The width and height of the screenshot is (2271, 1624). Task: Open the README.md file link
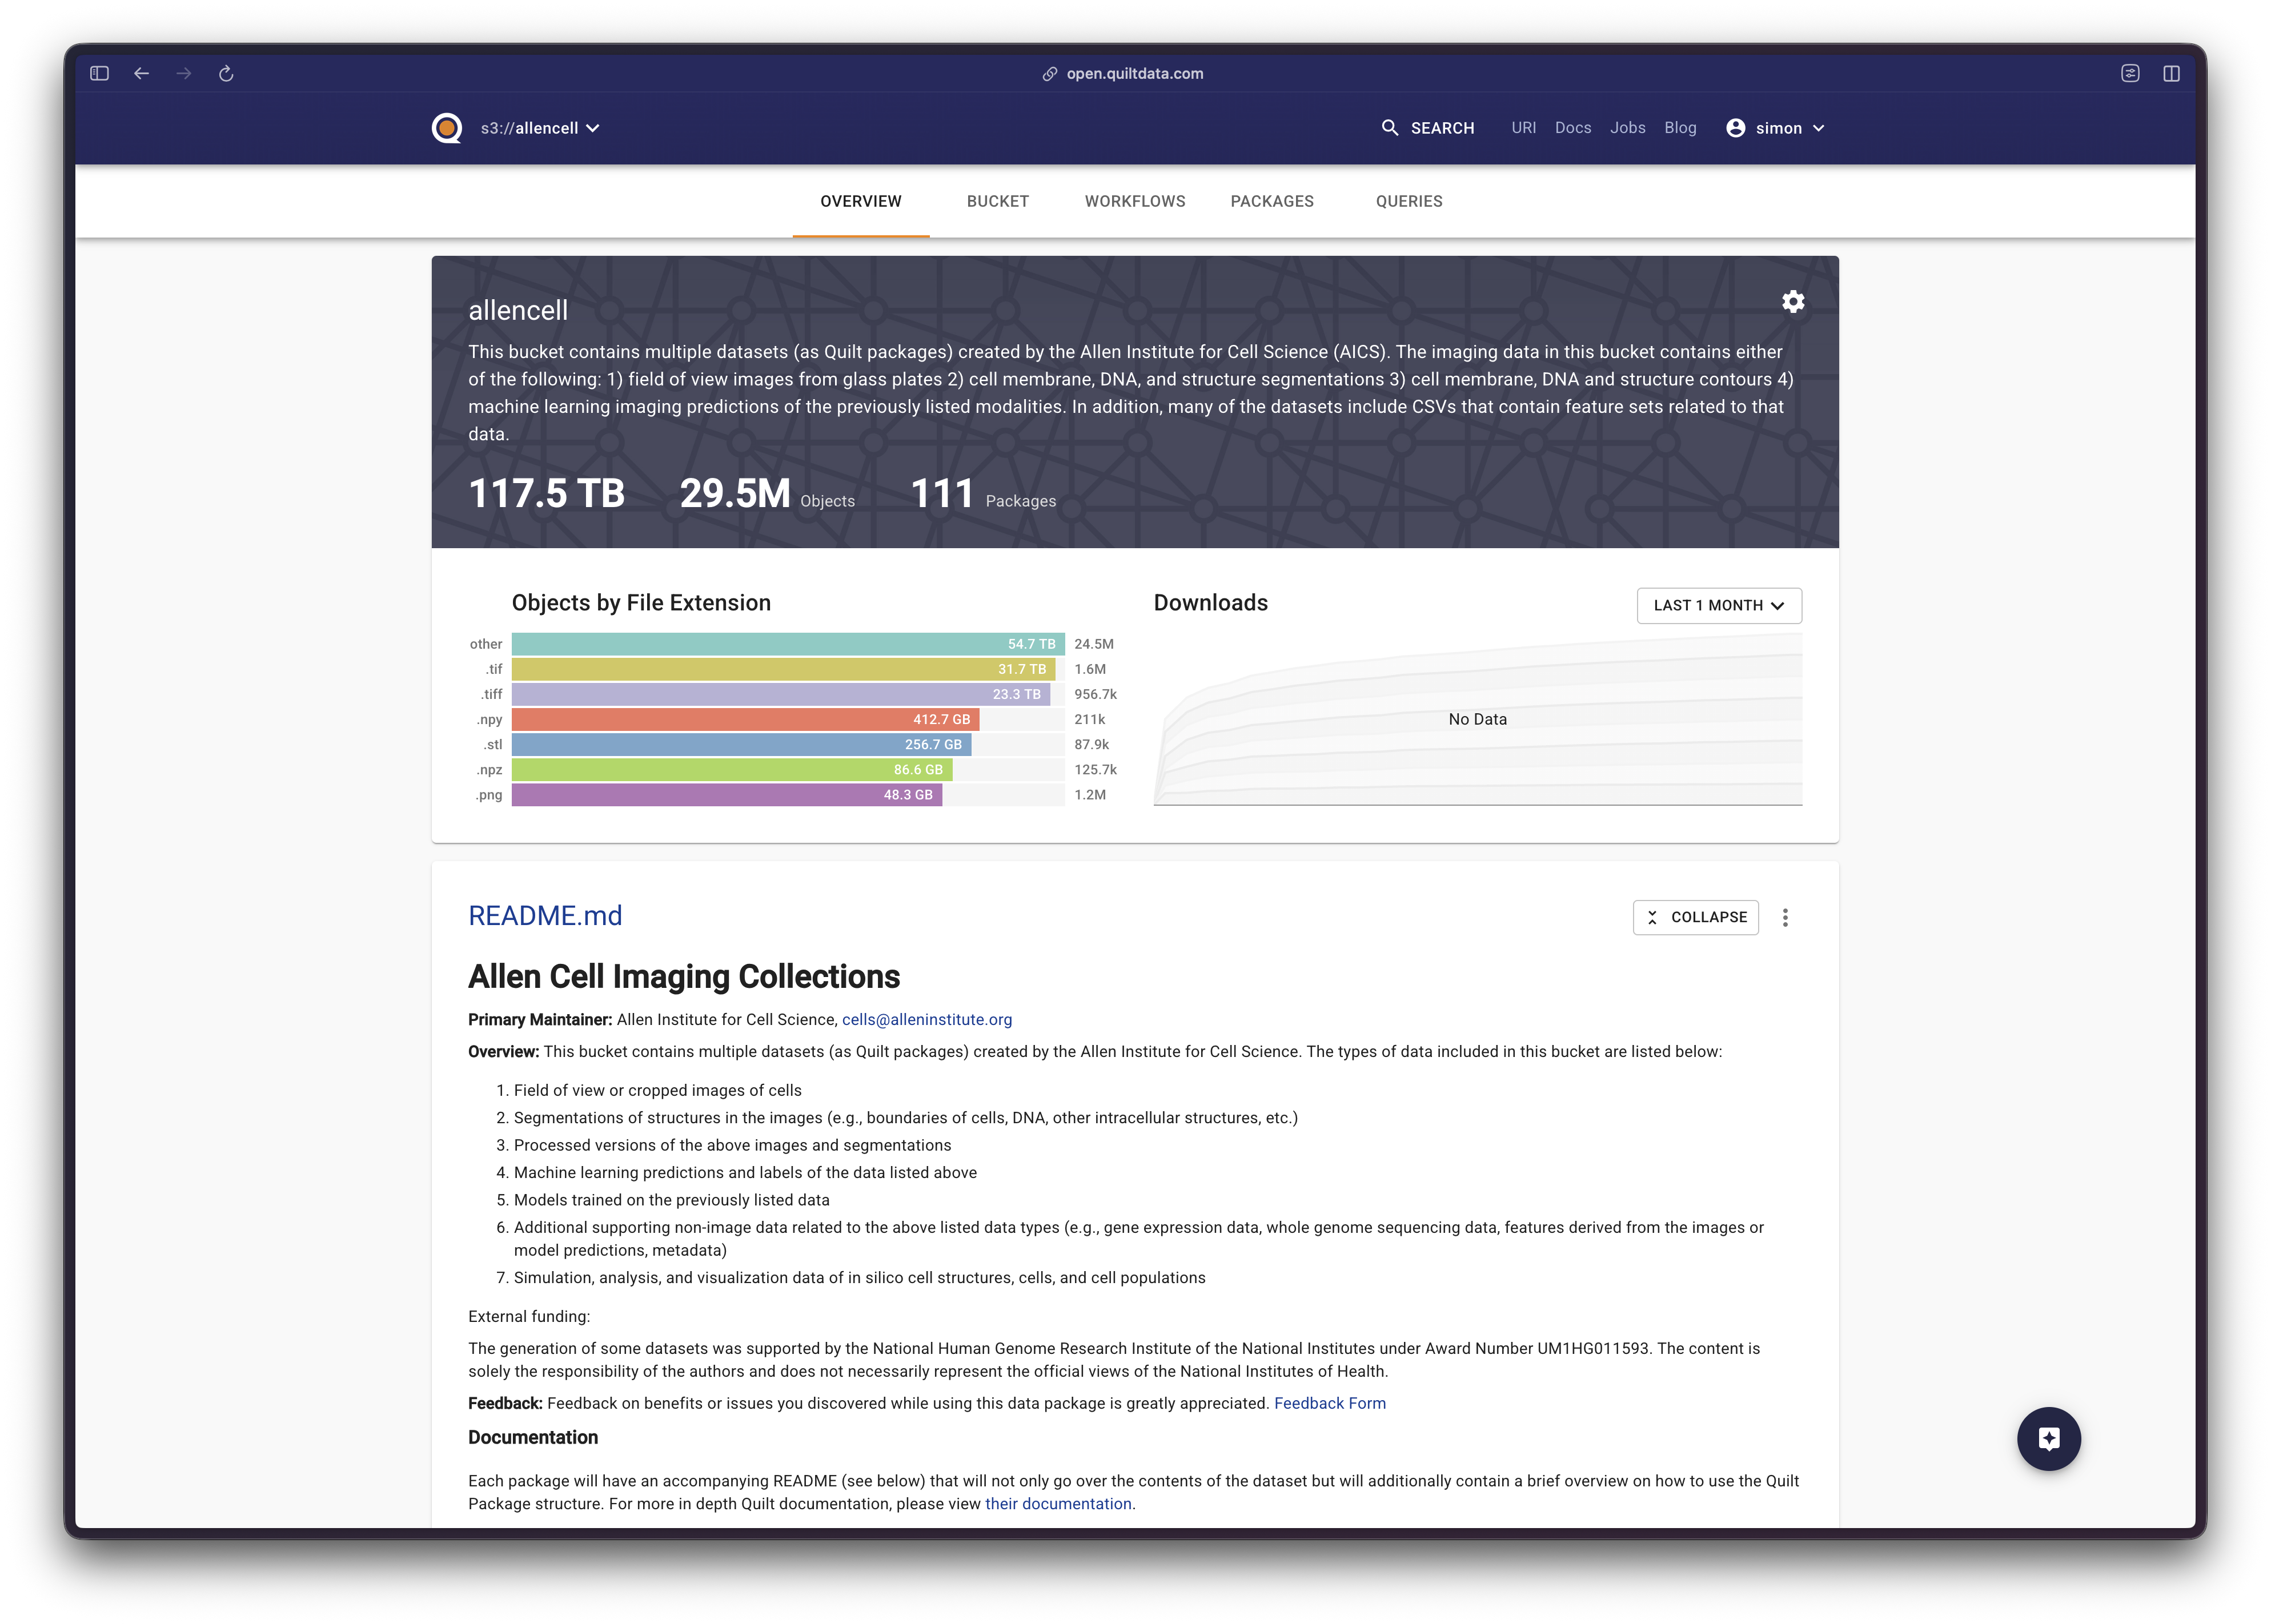545,915
